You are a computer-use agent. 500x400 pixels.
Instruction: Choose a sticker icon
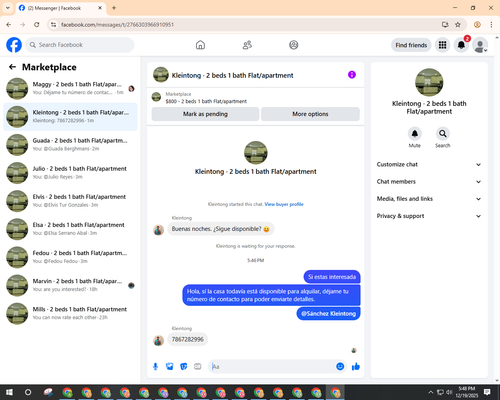pos(184,367)
